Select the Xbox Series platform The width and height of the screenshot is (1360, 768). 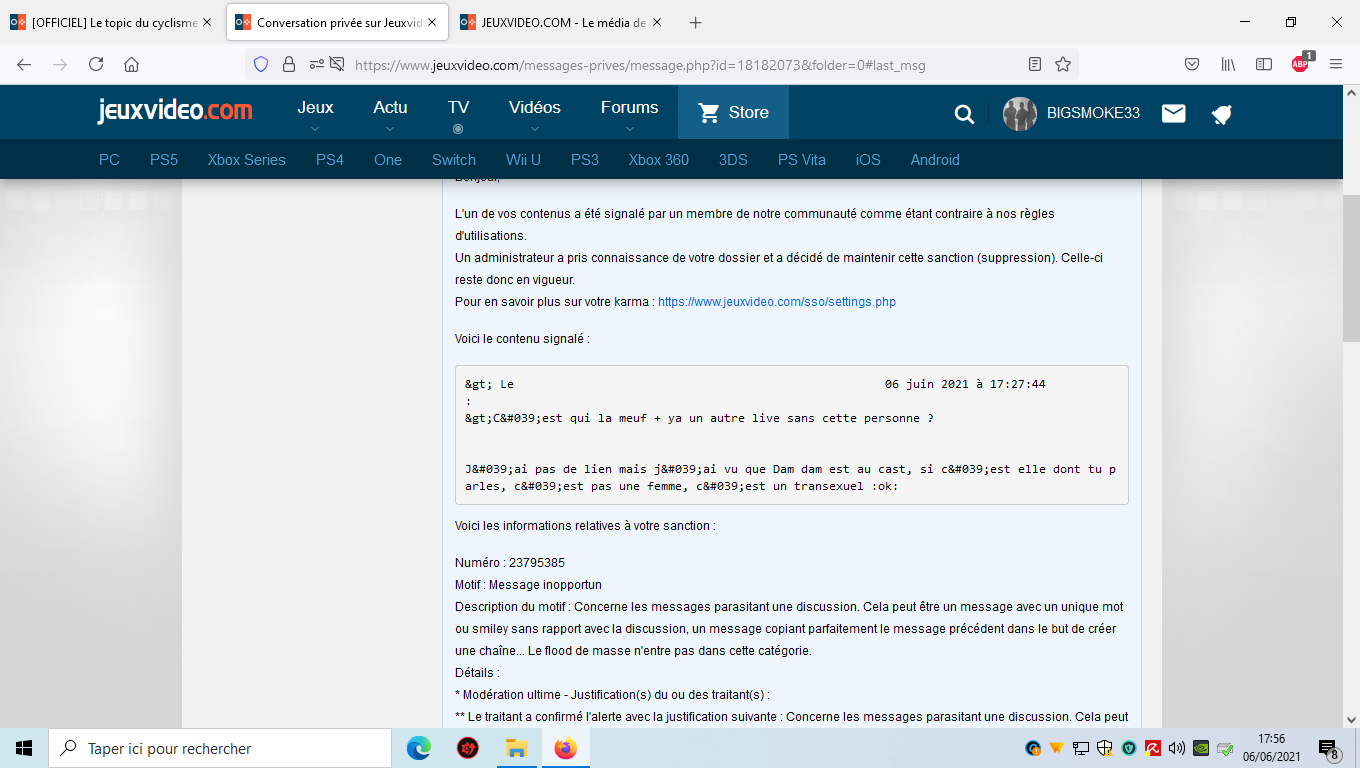pyautogui.click(x=247, y=160)
